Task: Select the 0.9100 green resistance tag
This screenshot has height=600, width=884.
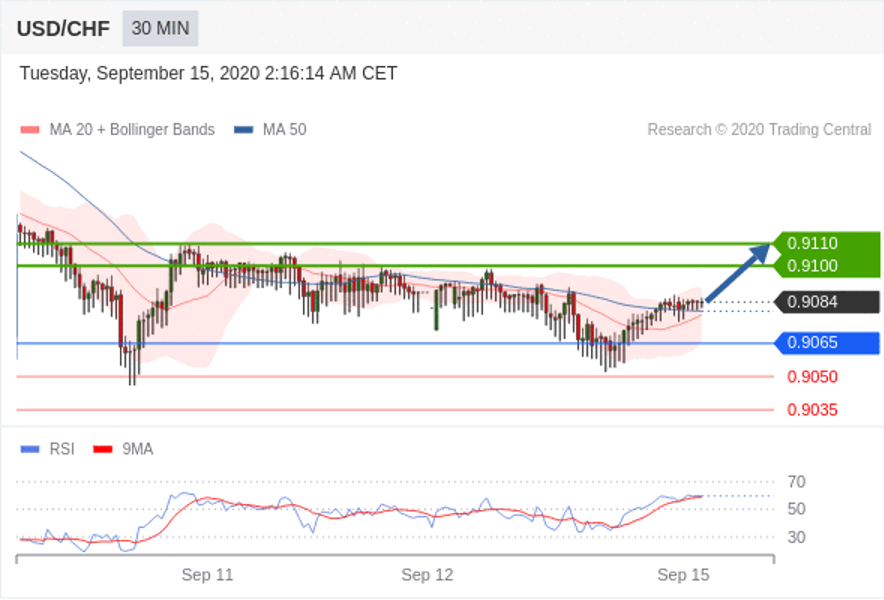Action: 826,266
